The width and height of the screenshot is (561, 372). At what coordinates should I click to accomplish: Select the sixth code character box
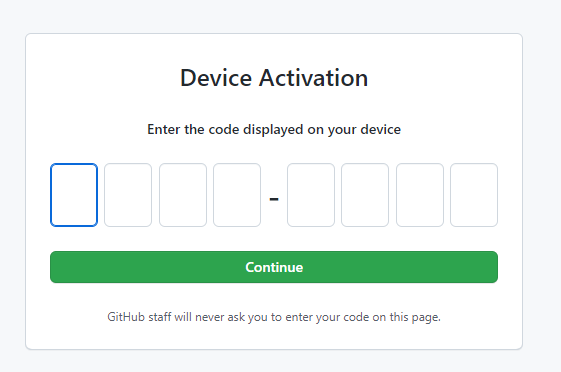click(x=365, y=195)
